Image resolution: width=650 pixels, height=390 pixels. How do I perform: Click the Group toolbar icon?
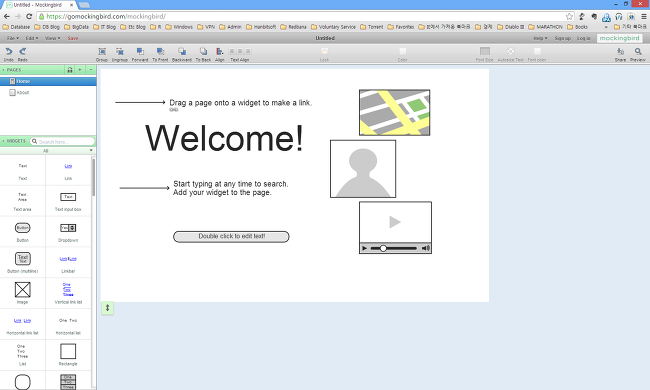click(102, 51)
